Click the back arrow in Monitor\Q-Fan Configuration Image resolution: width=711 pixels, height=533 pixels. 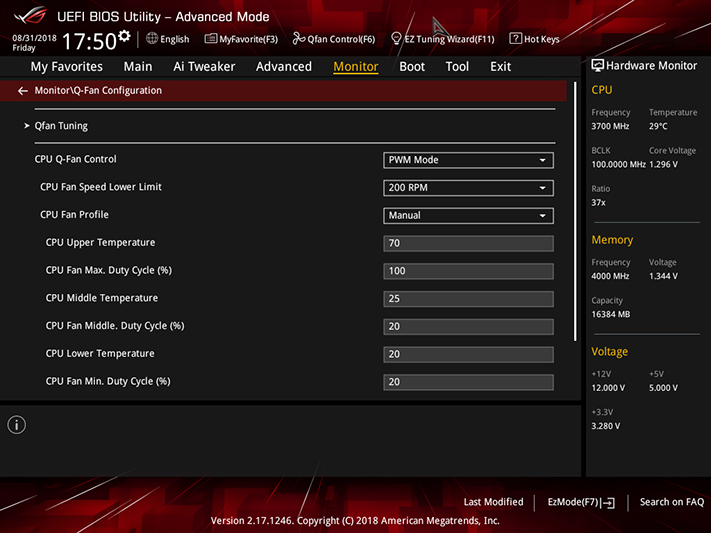pos(23,91)
